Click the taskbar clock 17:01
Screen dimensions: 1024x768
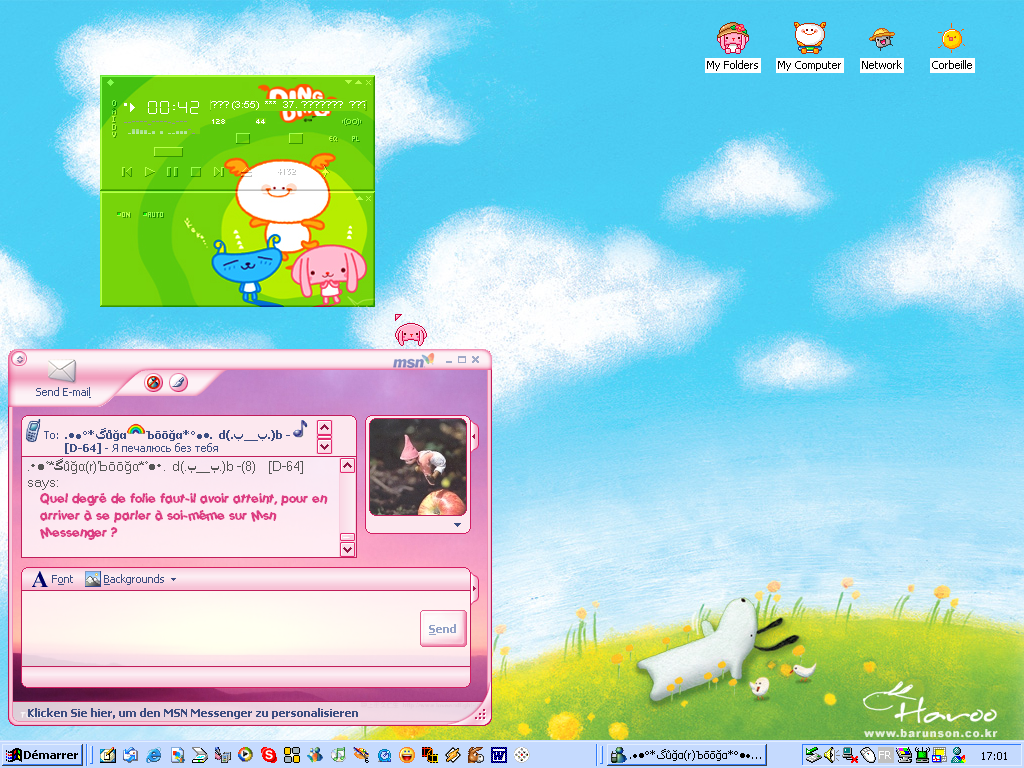click(994, 756)
